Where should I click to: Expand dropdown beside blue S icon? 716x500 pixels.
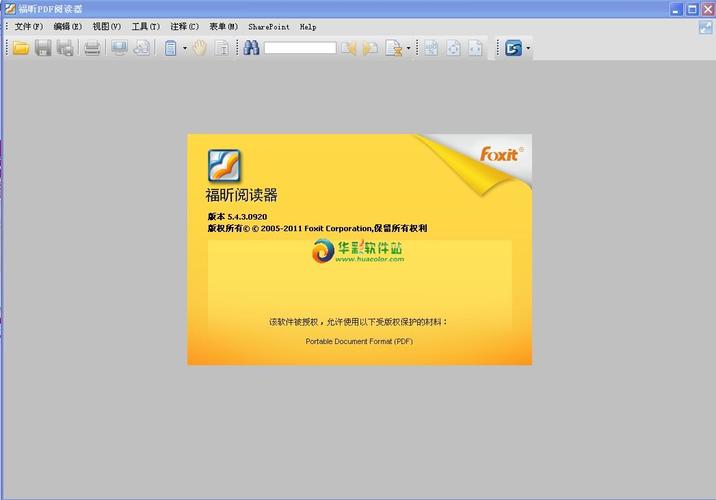pos(528,48)
